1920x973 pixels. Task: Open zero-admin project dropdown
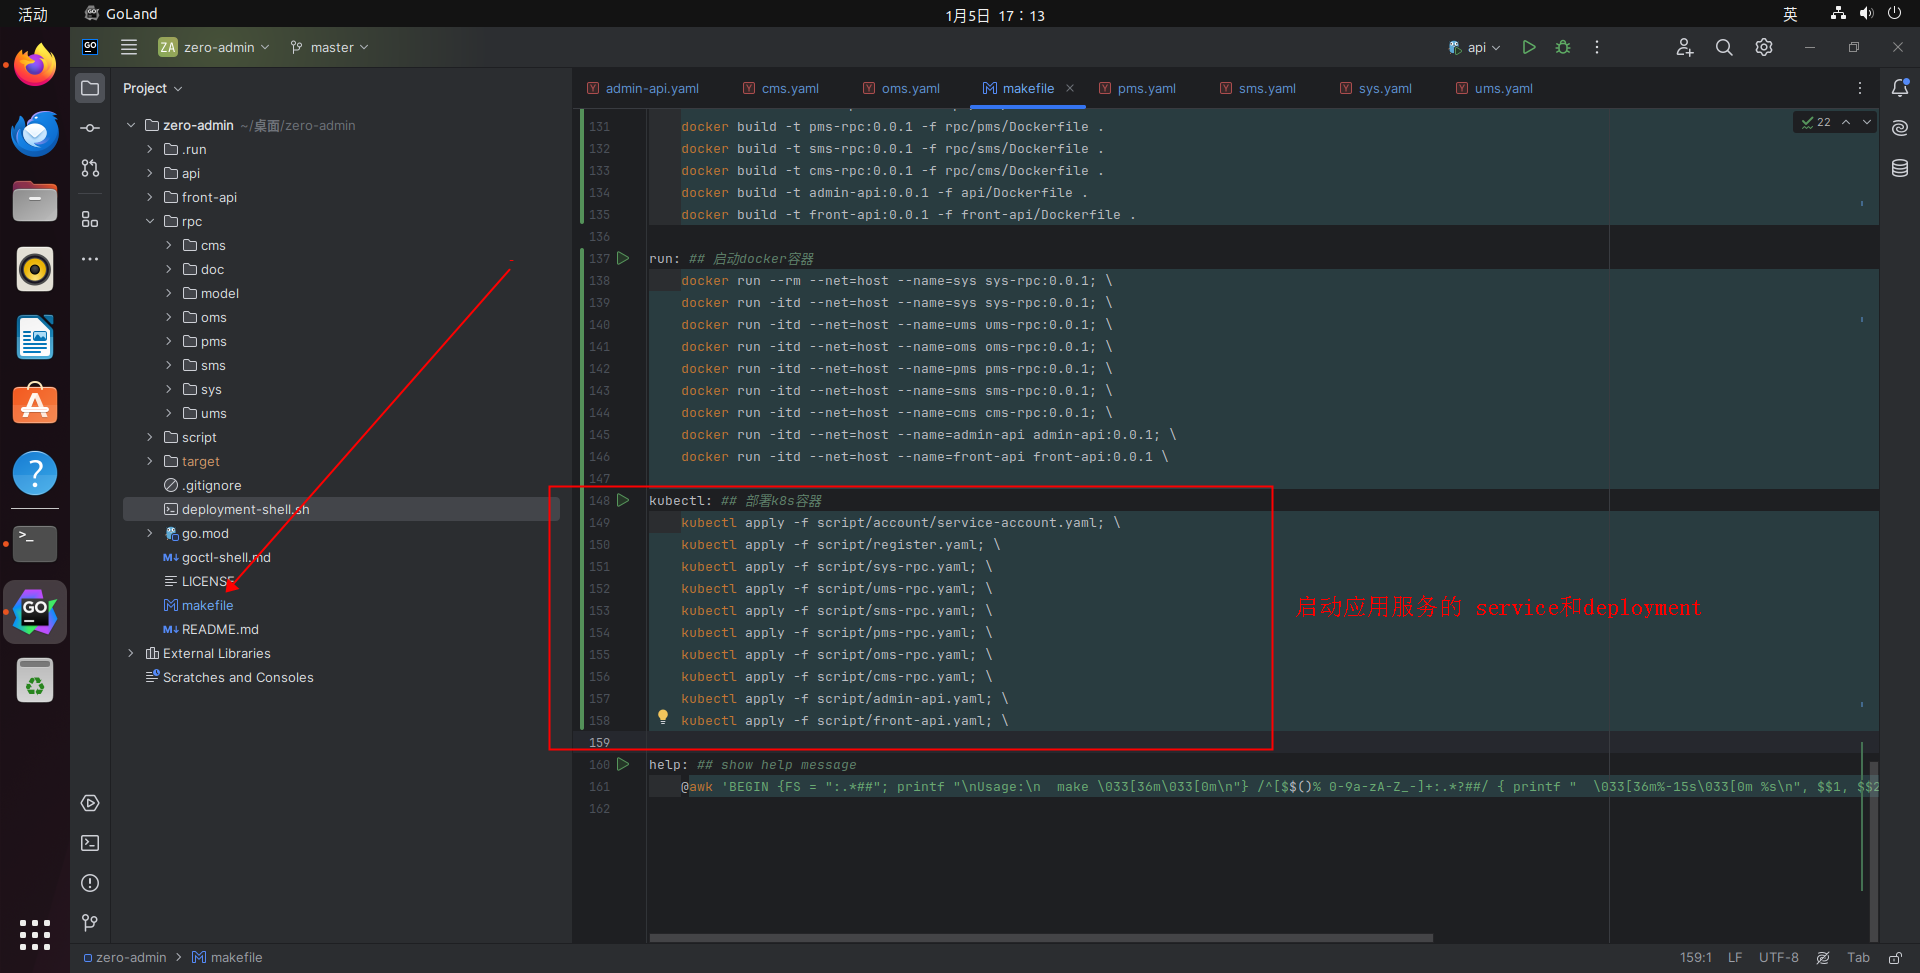click(x=214, y=47)
